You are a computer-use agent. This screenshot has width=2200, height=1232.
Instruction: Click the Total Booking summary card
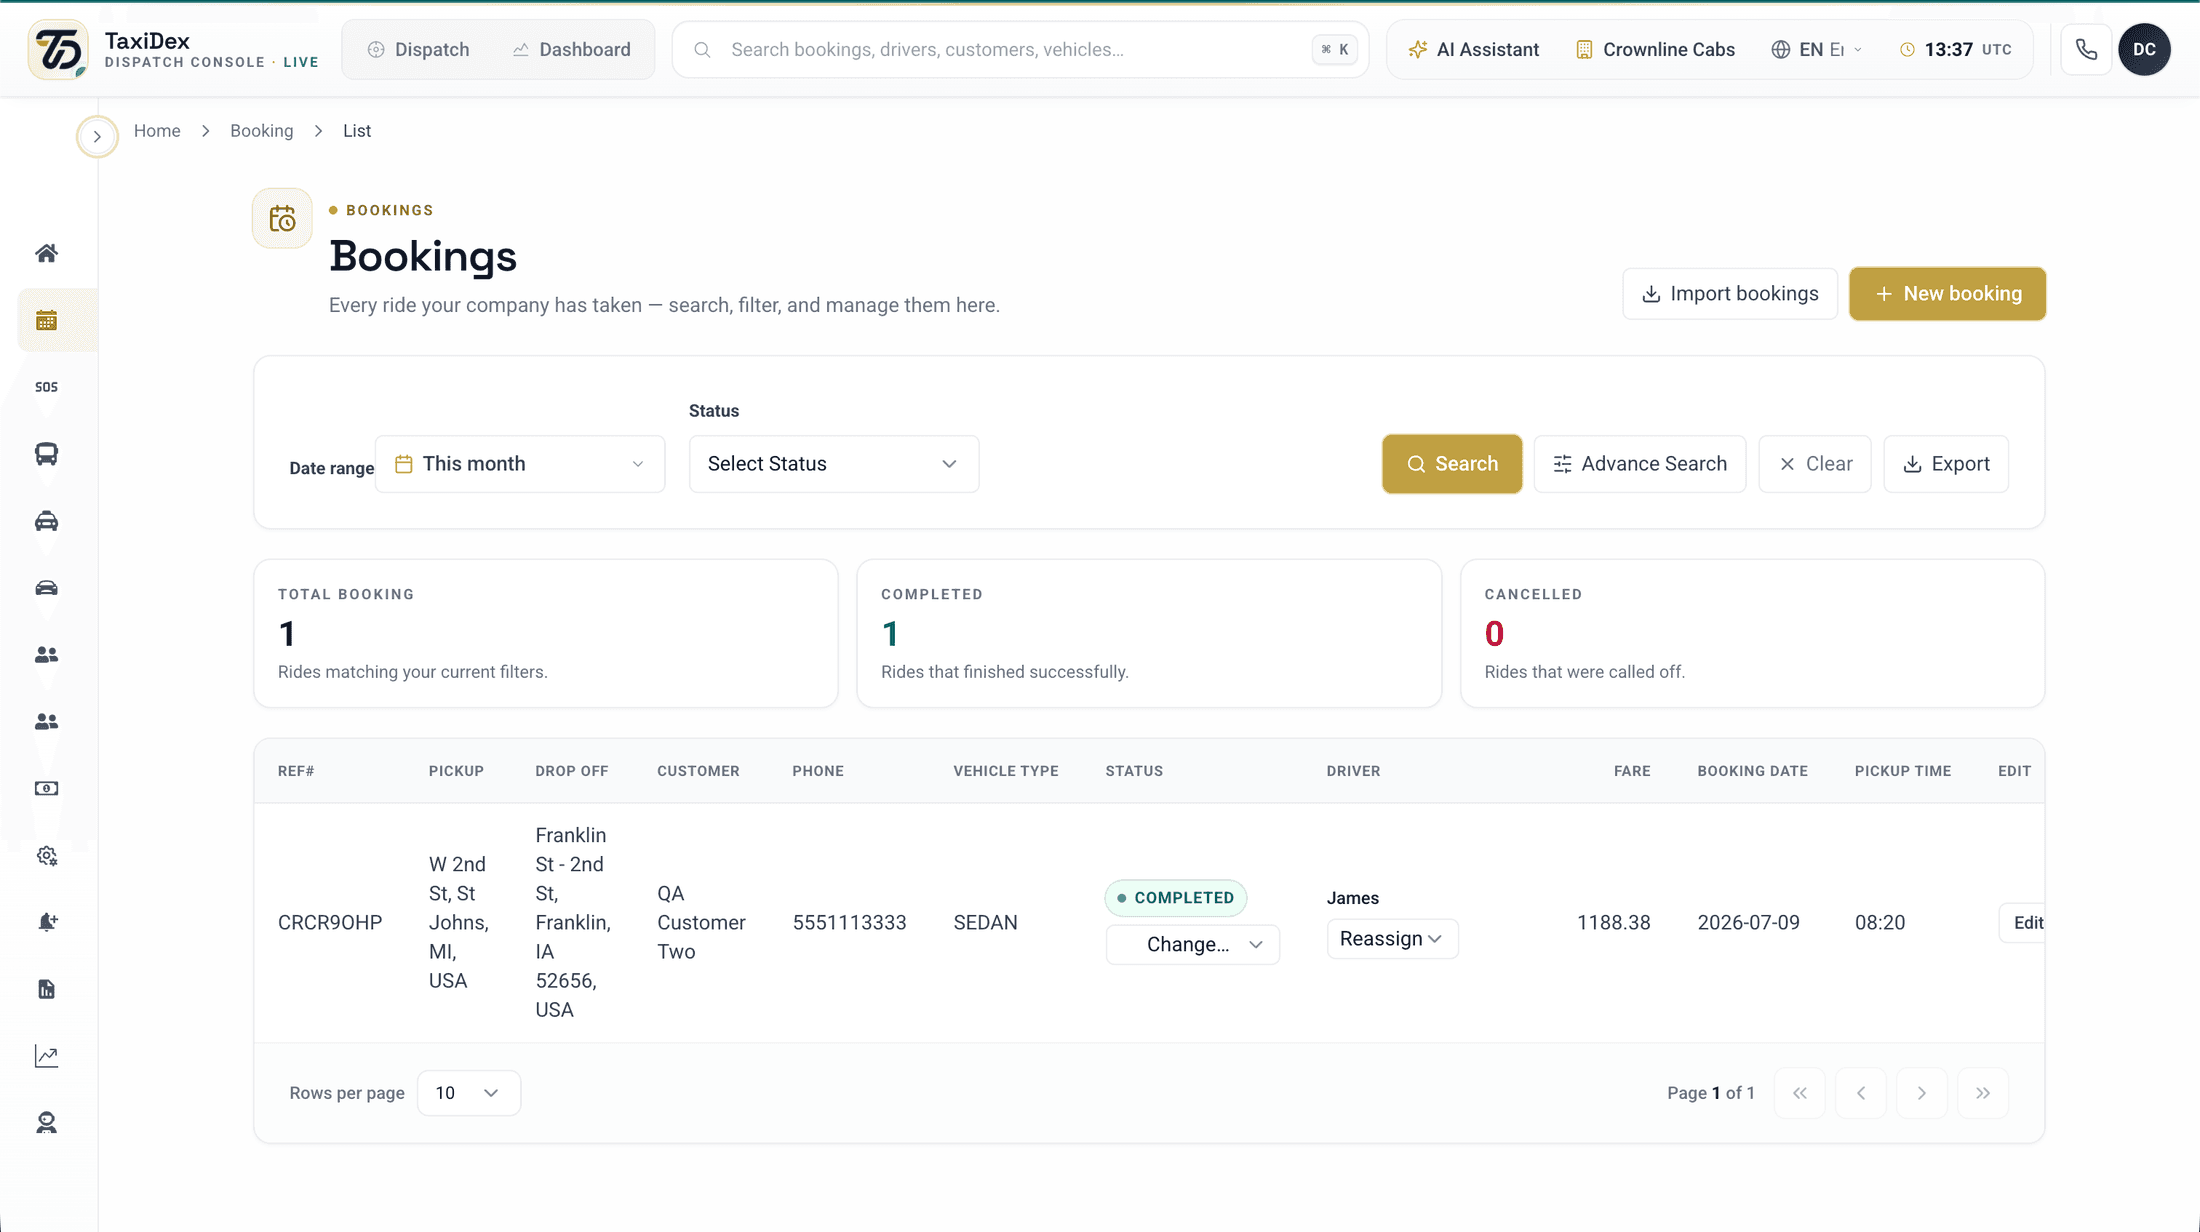(x=546, y=634)
